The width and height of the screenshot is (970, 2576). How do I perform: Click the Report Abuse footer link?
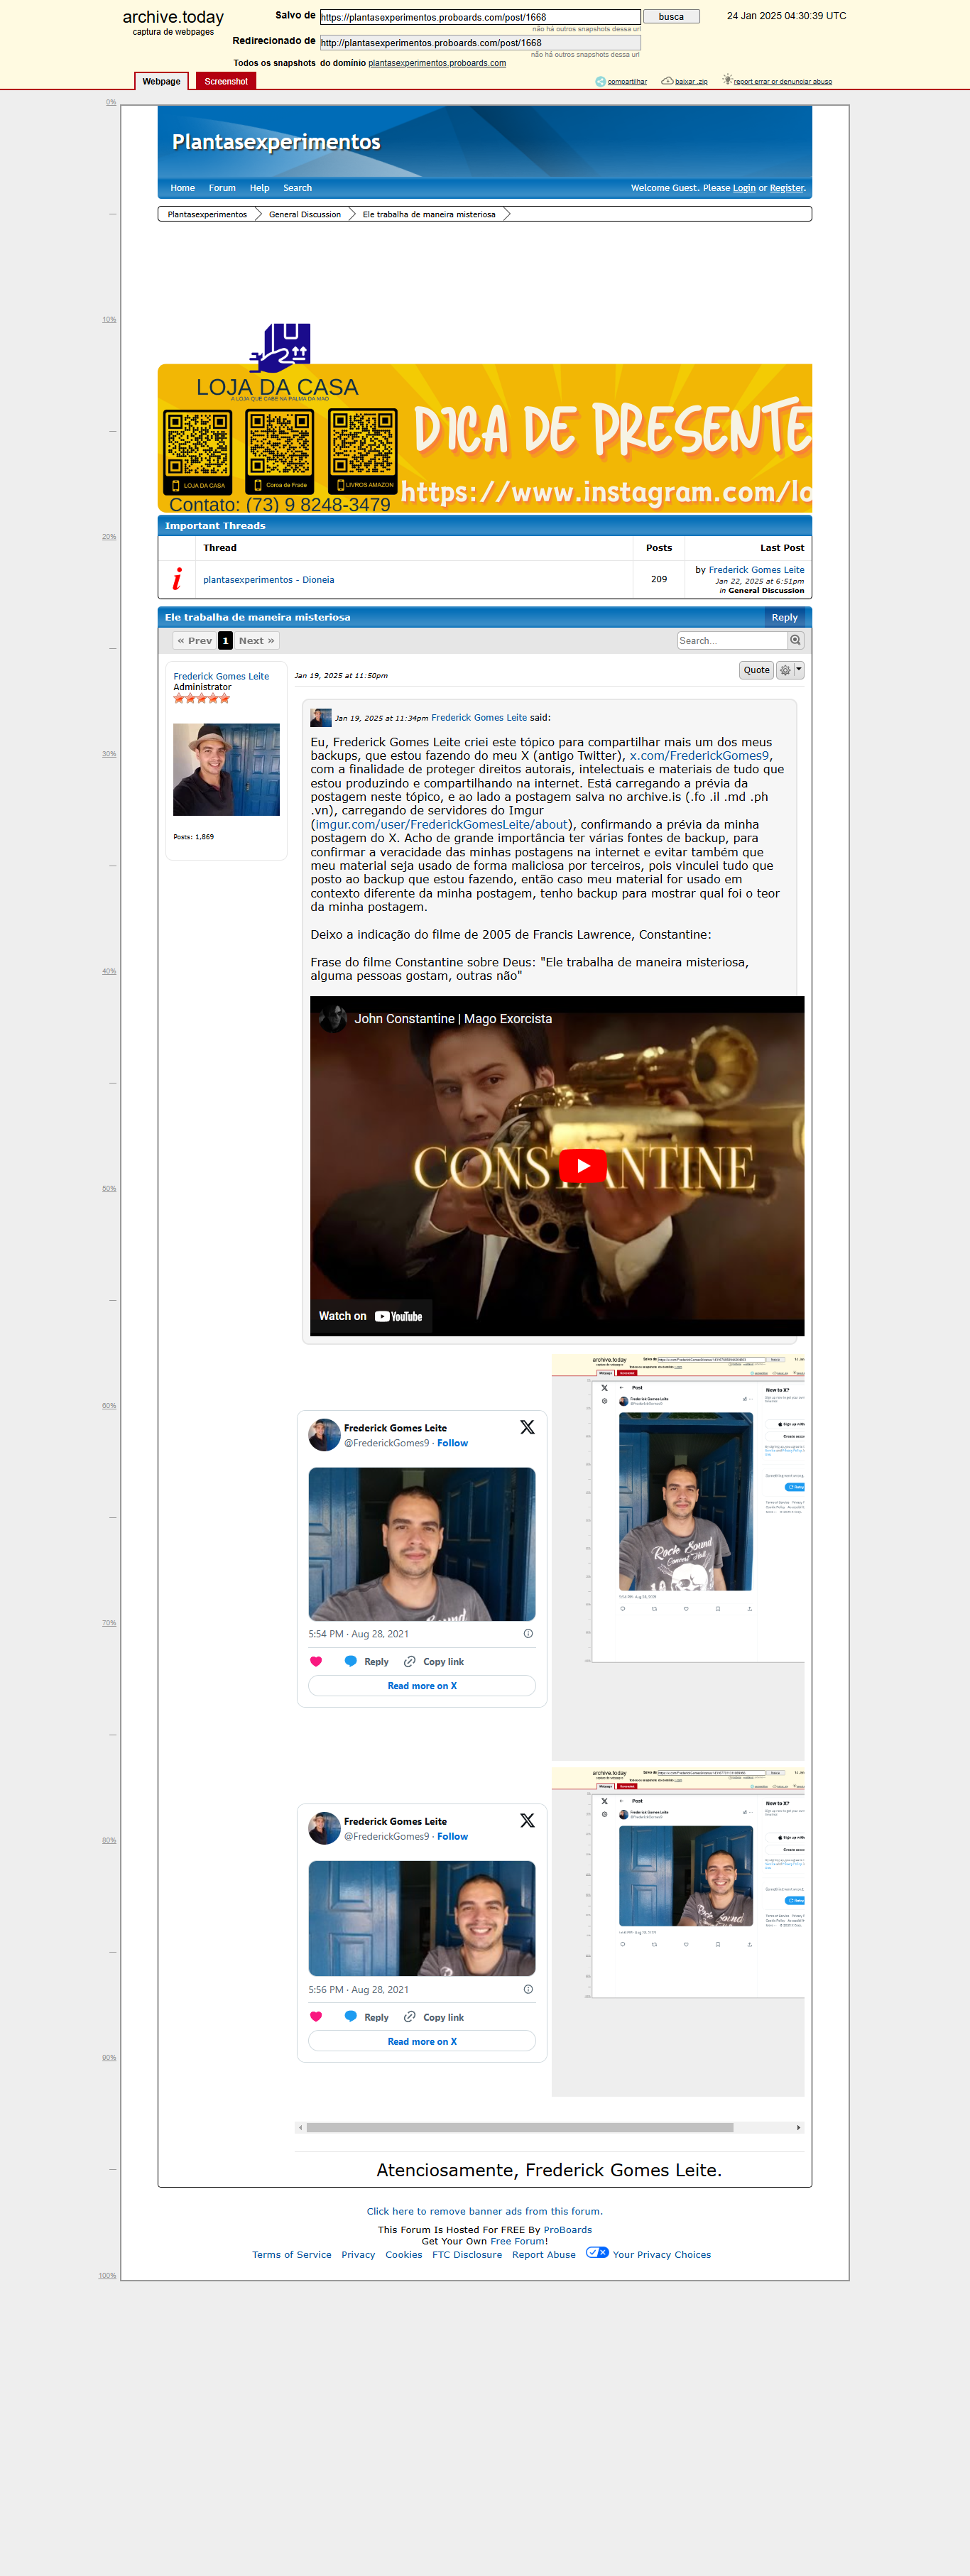[544, 2254]
